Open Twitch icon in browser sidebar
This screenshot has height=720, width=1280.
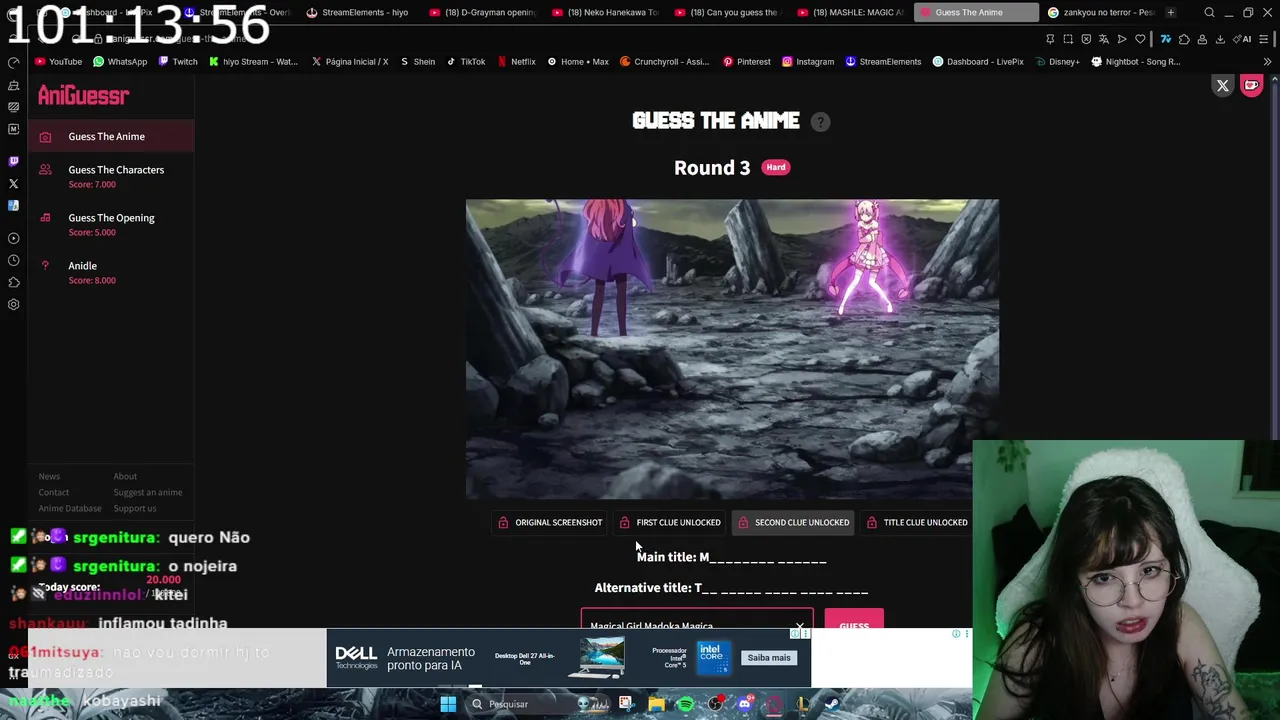click(x=13, y=161)
